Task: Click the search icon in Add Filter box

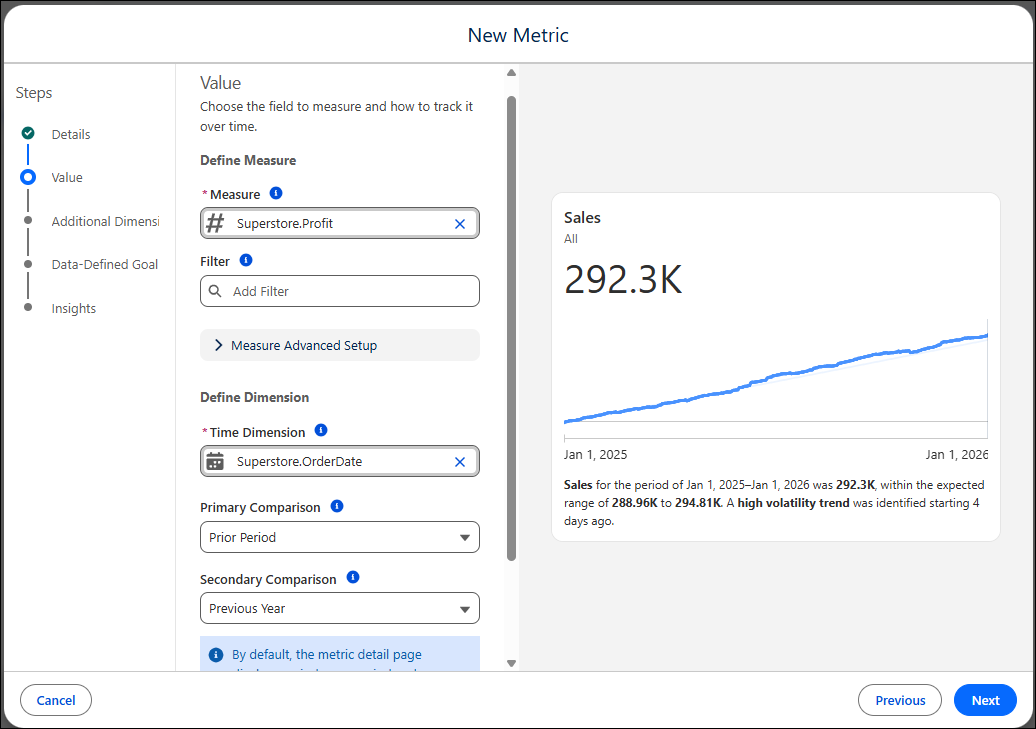Action: [x=215, y=291]
